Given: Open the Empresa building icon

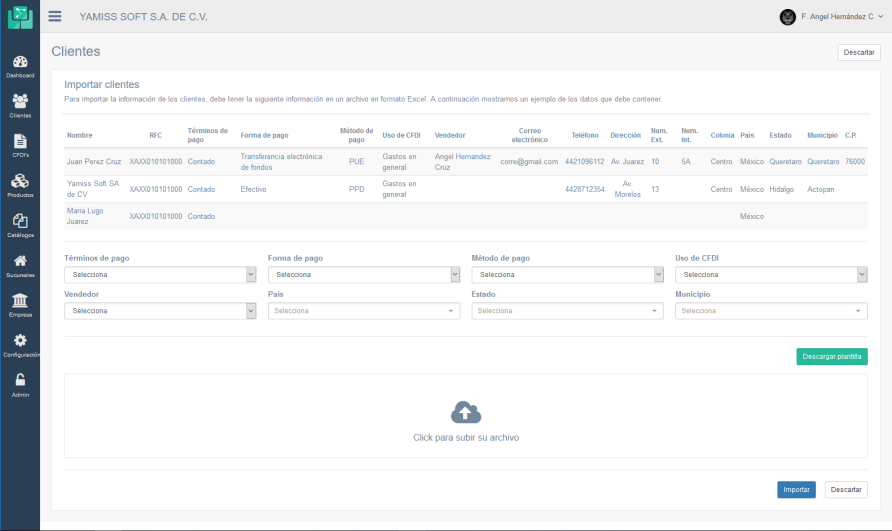Looking at the screenshot, I should (x=20, y=301).
